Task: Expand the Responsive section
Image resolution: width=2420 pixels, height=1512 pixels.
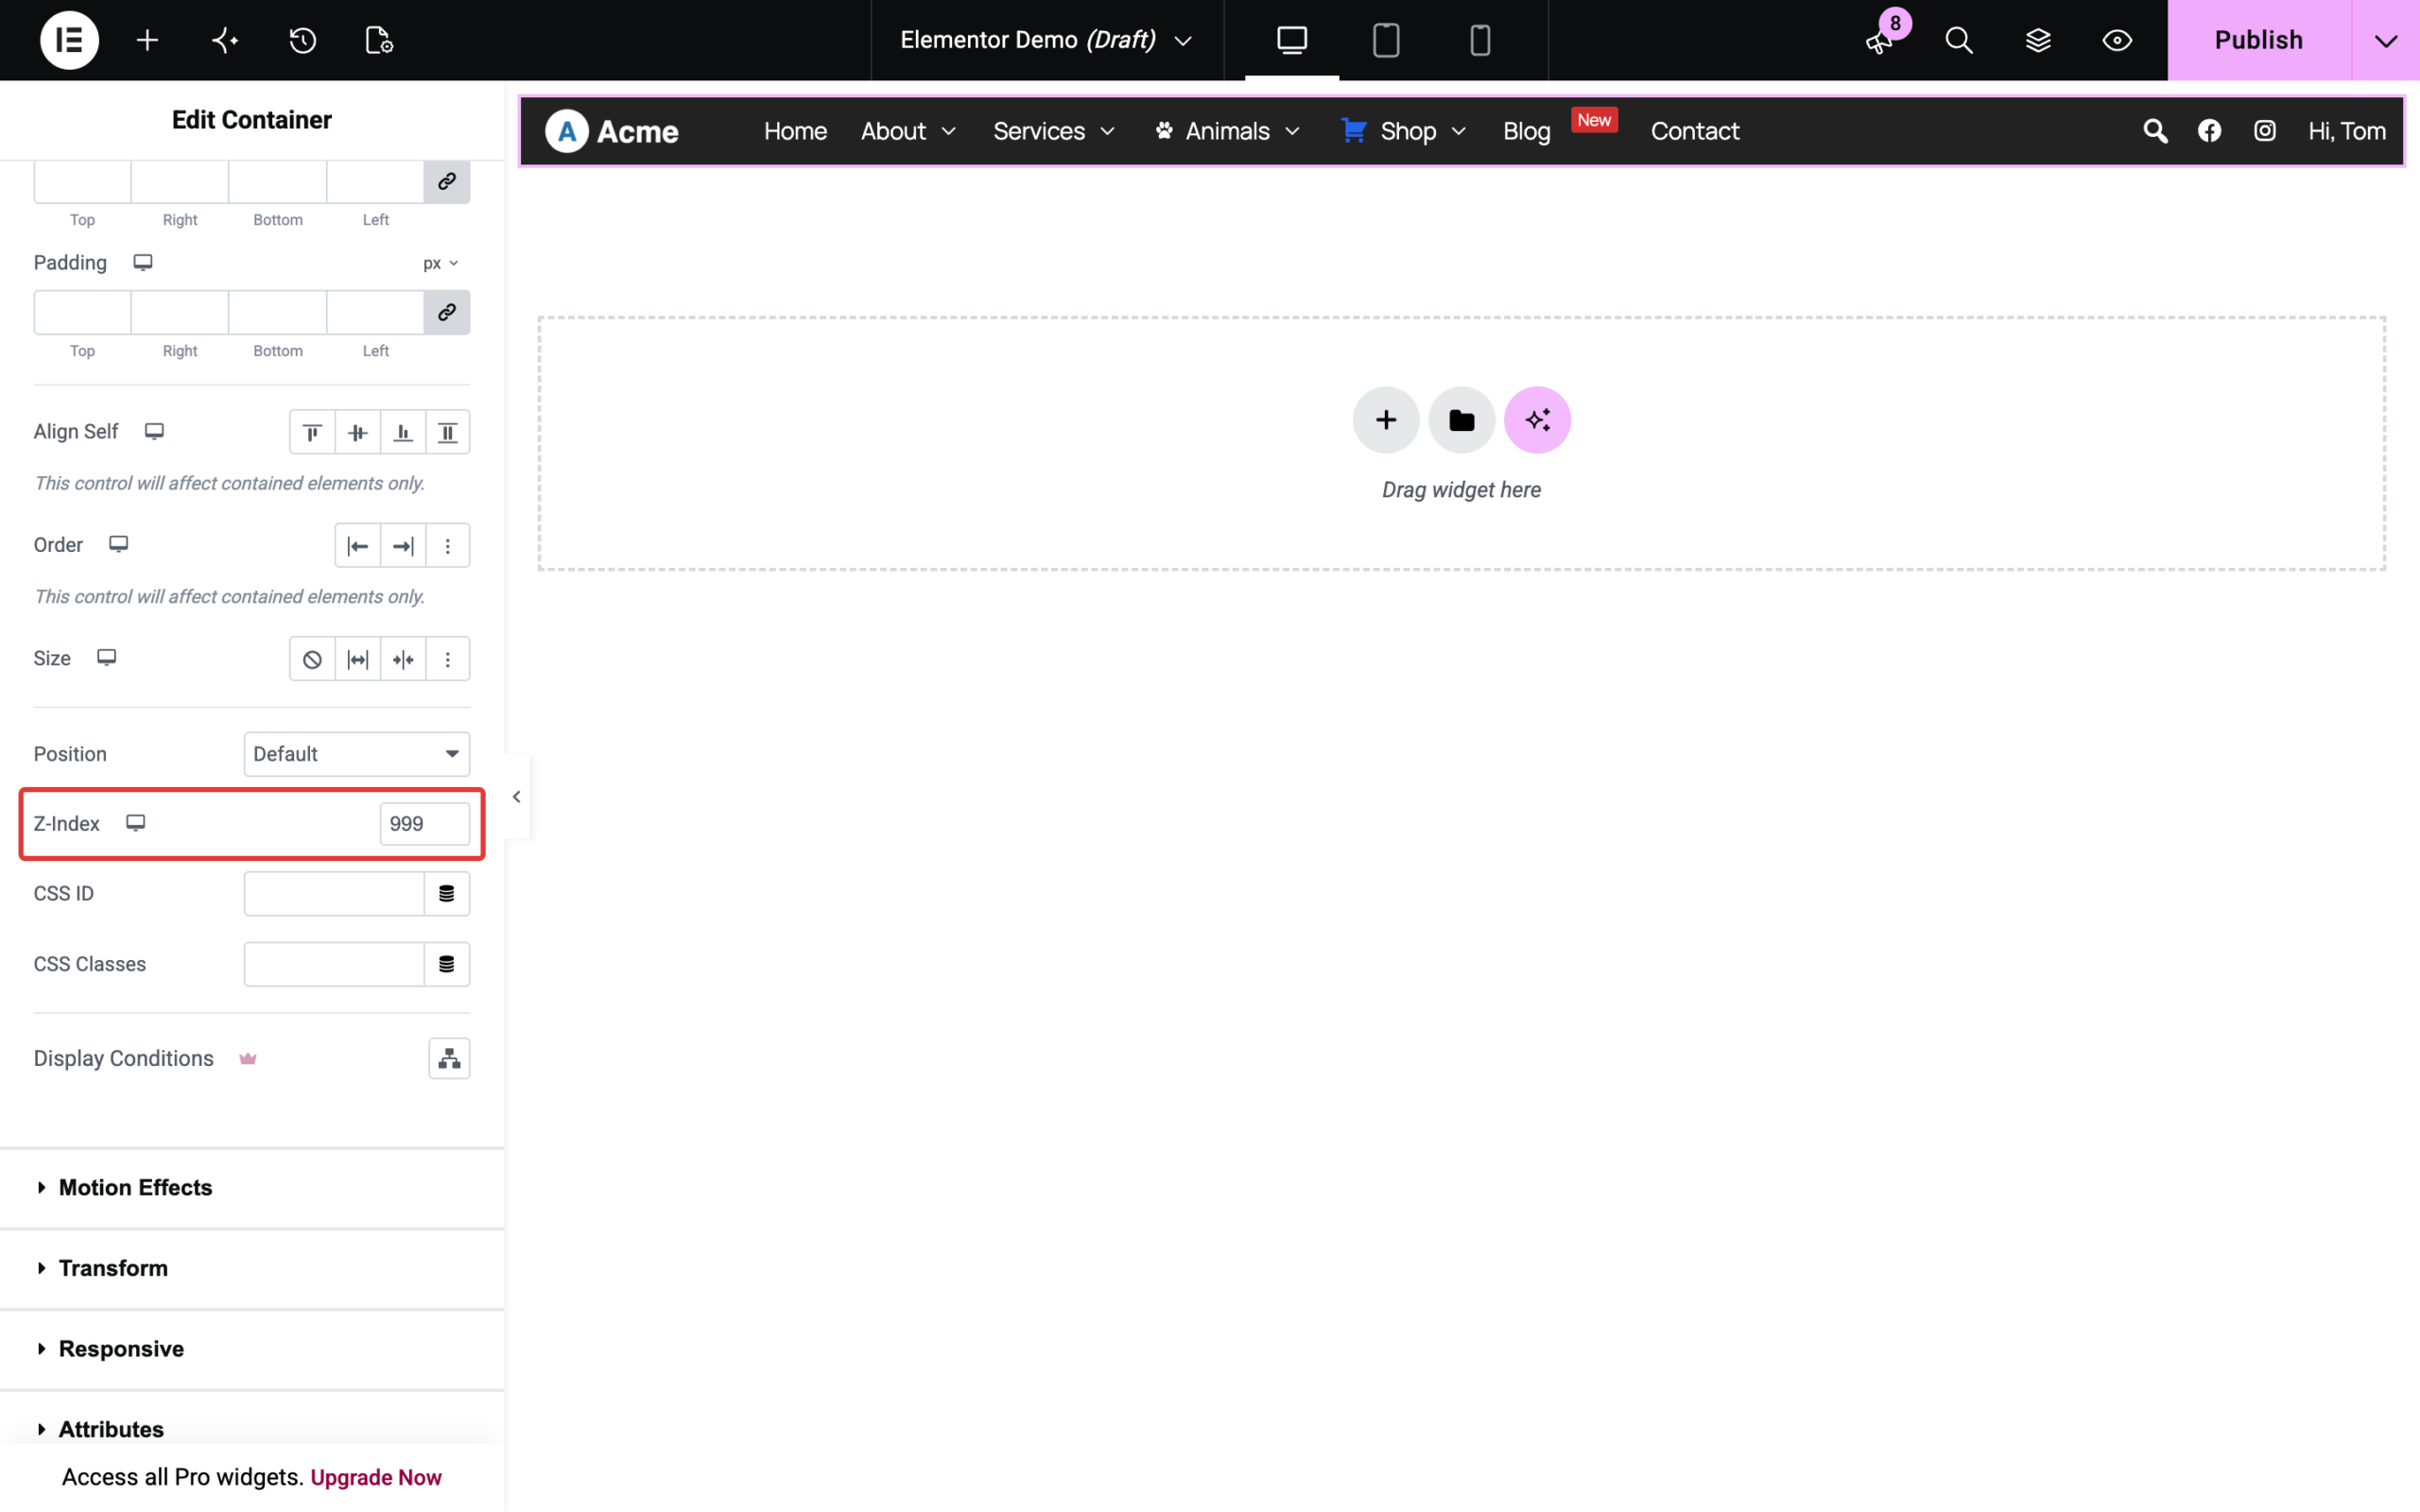Action: [x=252, y=1349]
